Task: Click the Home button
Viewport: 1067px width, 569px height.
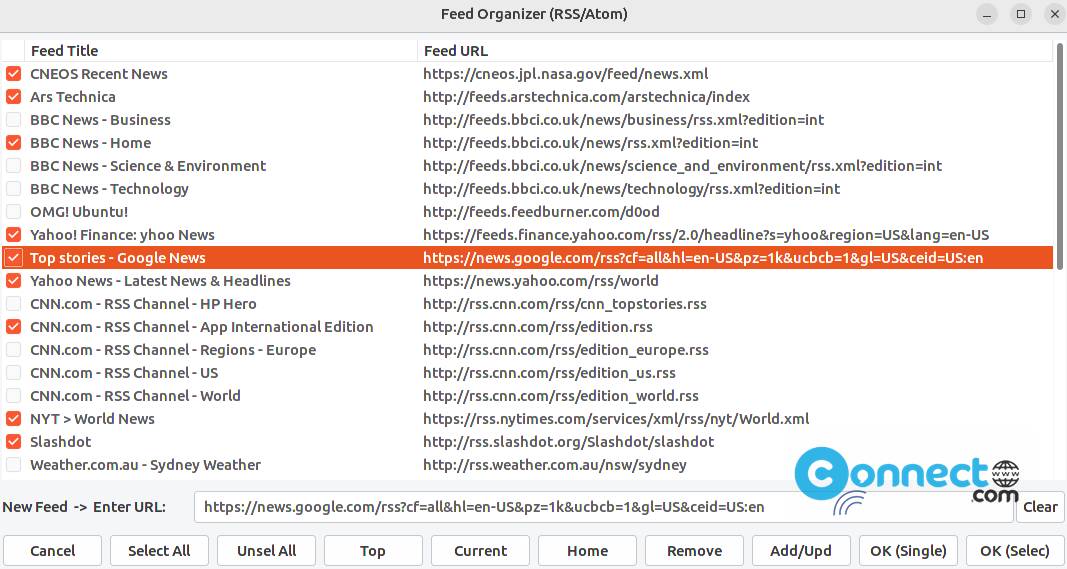Action: pos(587,551)
